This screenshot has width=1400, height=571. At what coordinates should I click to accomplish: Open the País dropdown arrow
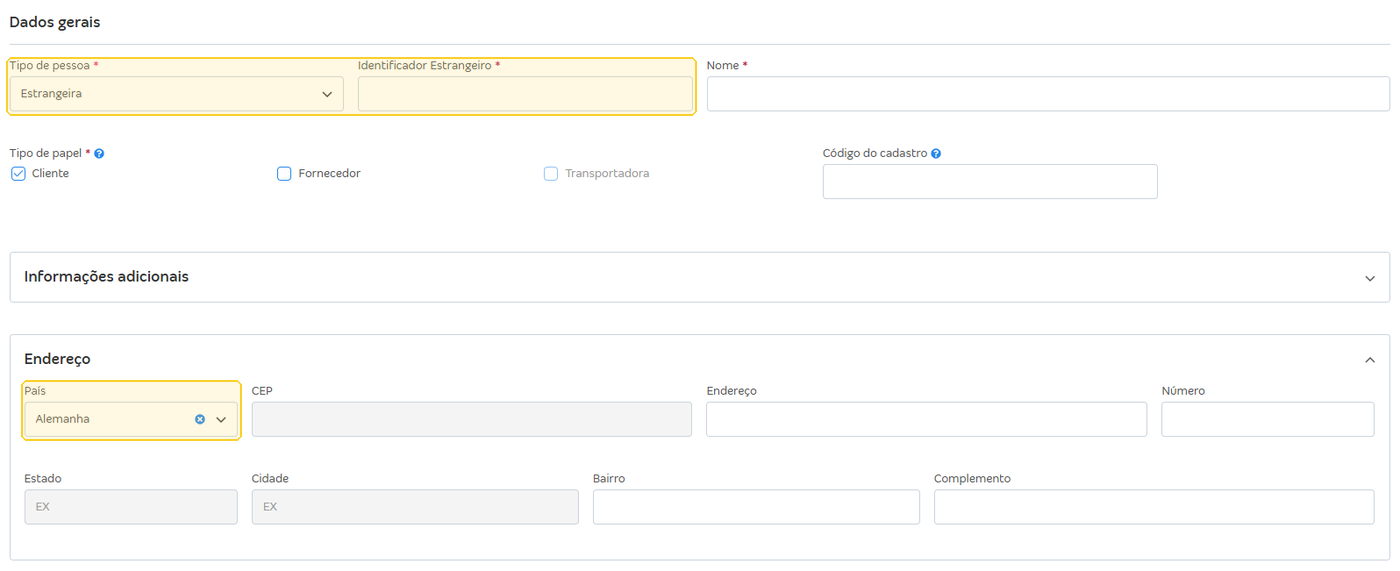point(221,420)
